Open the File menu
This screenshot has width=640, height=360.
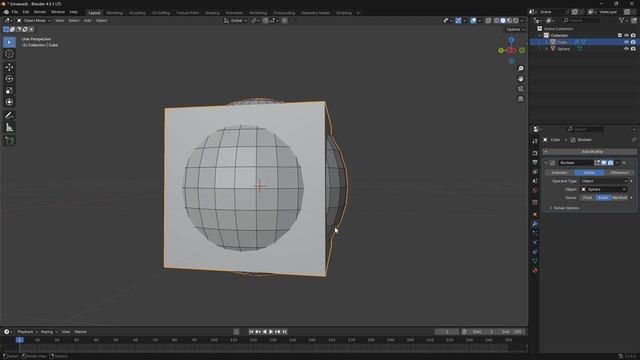(x=15, y=12)
